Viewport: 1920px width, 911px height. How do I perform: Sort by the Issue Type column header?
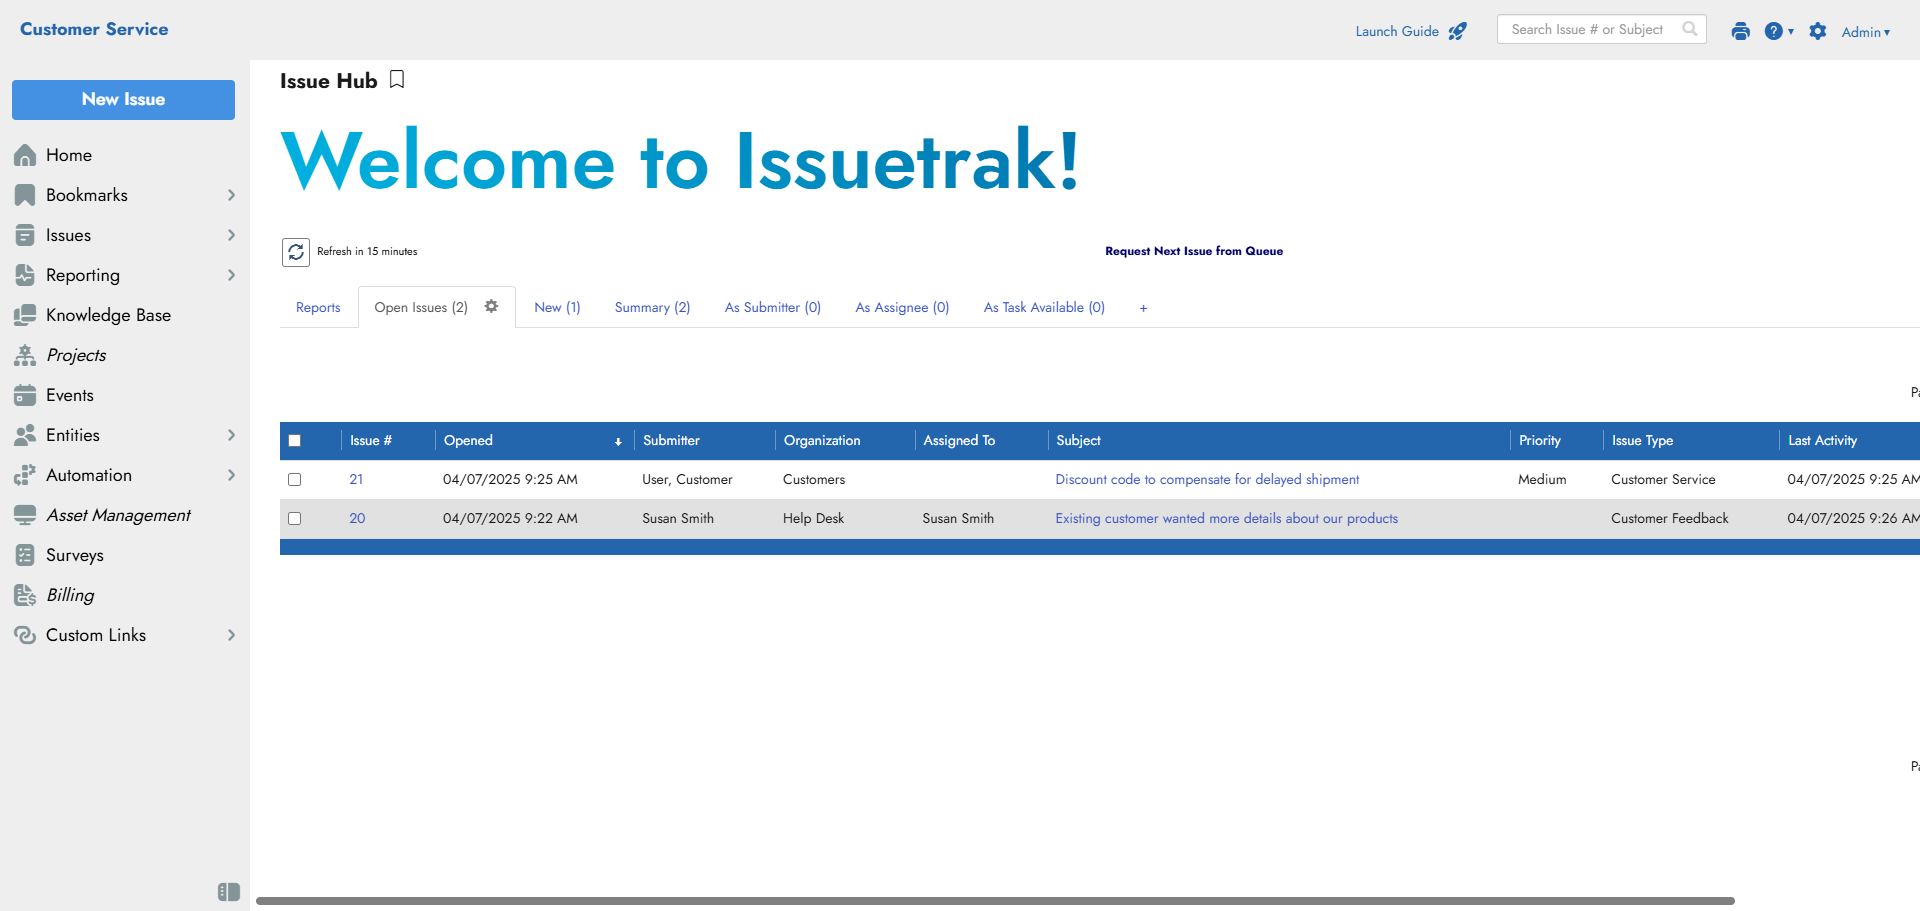1642,441
